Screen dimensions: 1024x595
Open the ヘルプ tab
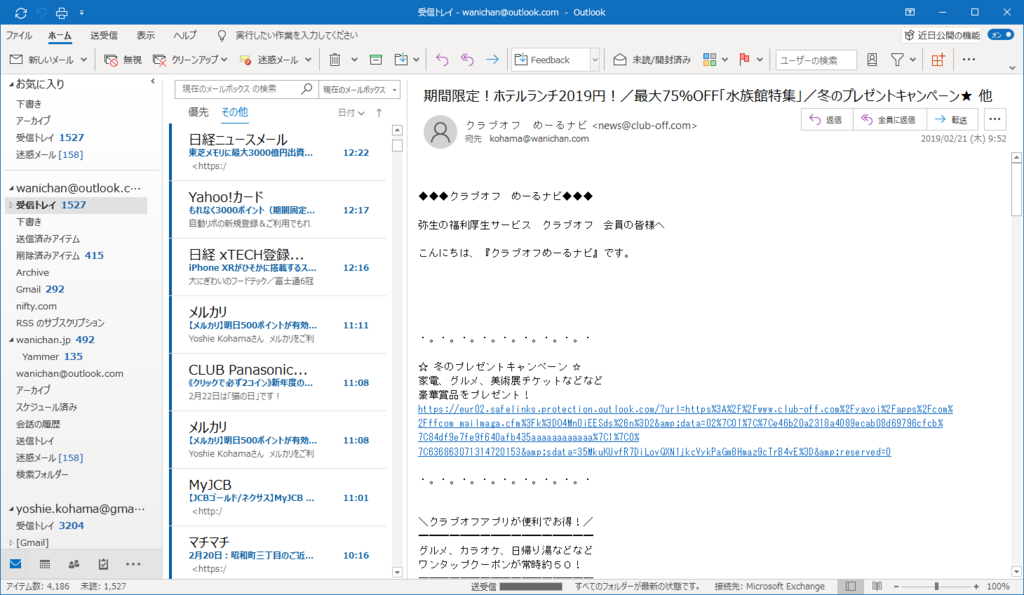coord(185,35)
